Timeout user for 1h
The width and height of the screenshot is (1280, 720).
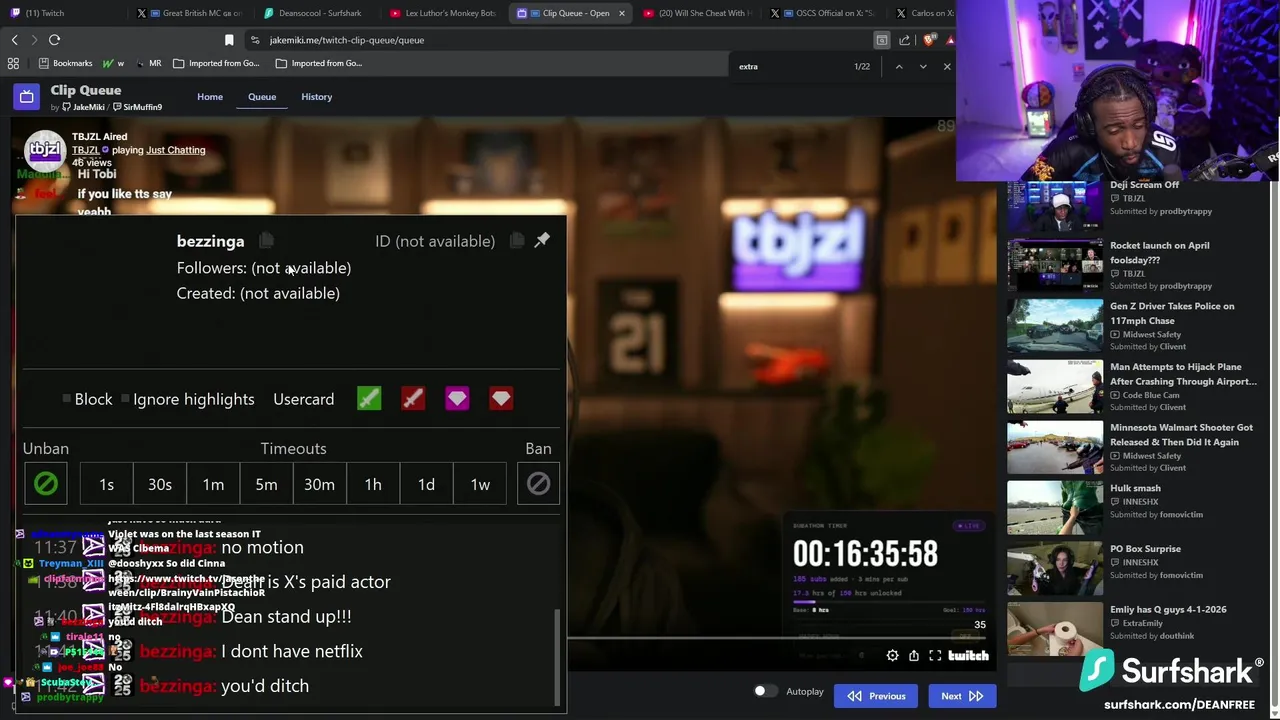click(373, 484)
